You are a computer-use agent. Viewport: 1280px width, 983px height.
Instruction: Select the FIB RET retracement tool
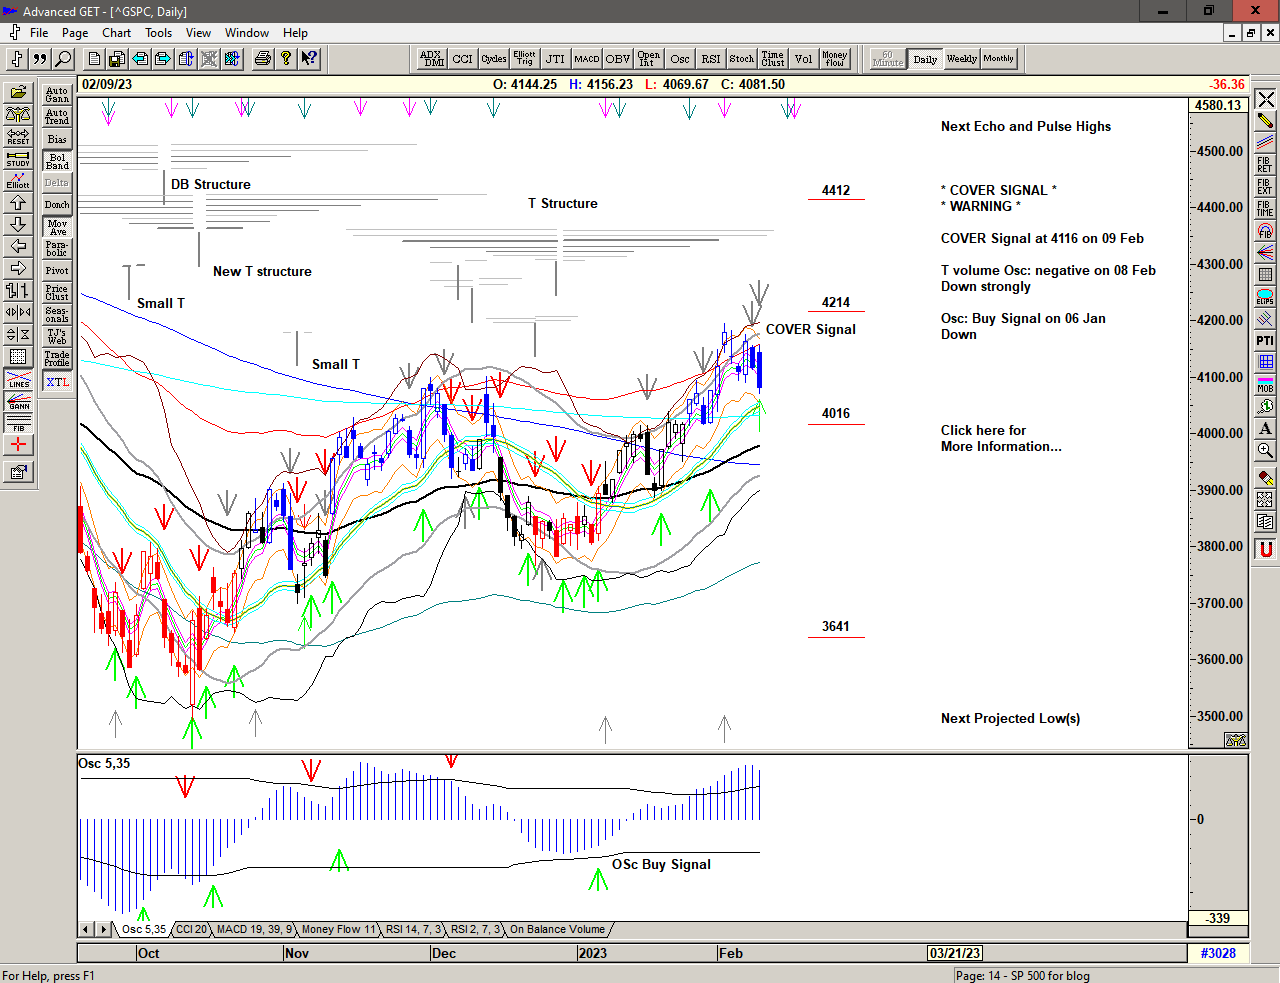(x=1265, y=165)
